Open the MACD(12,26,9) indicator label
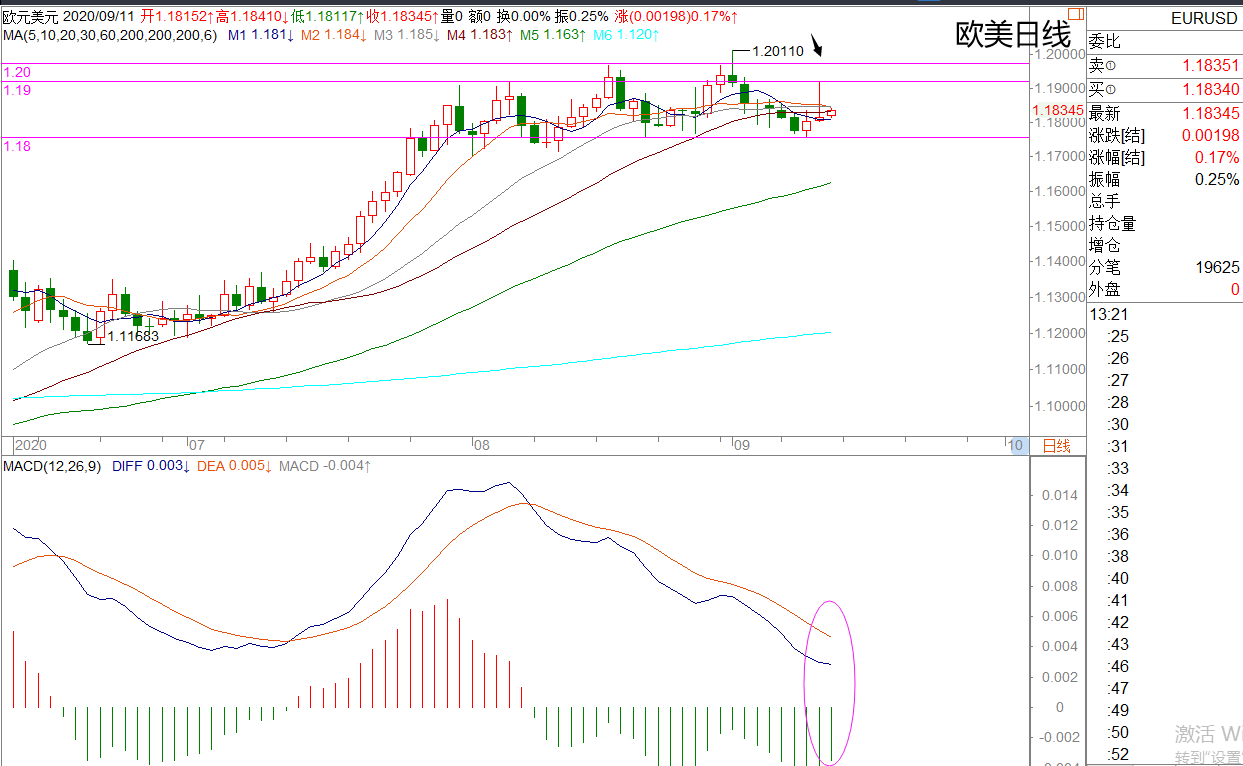 (54, 466)
